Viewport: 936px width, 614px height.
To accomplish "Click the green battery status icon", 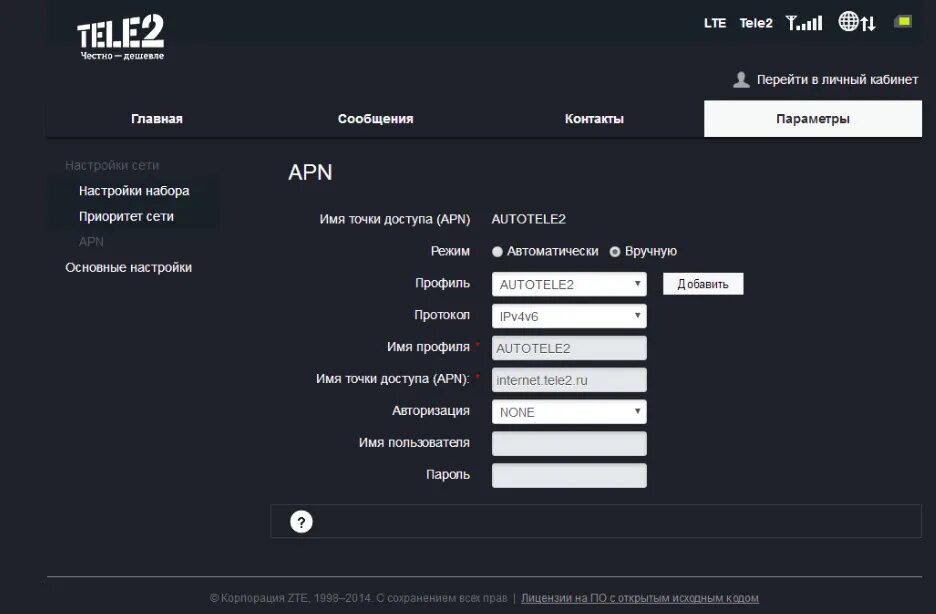I will (x=903, y=22).
